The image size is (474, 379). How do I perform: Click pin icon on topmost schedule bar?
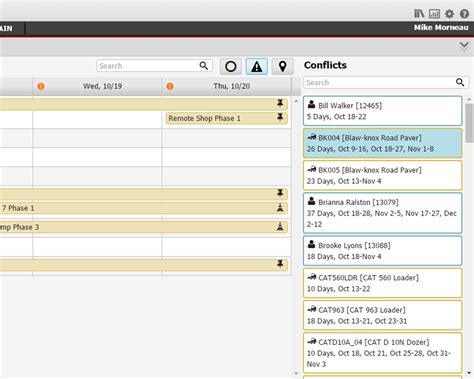pyautogui.click(x=280, y=103)
